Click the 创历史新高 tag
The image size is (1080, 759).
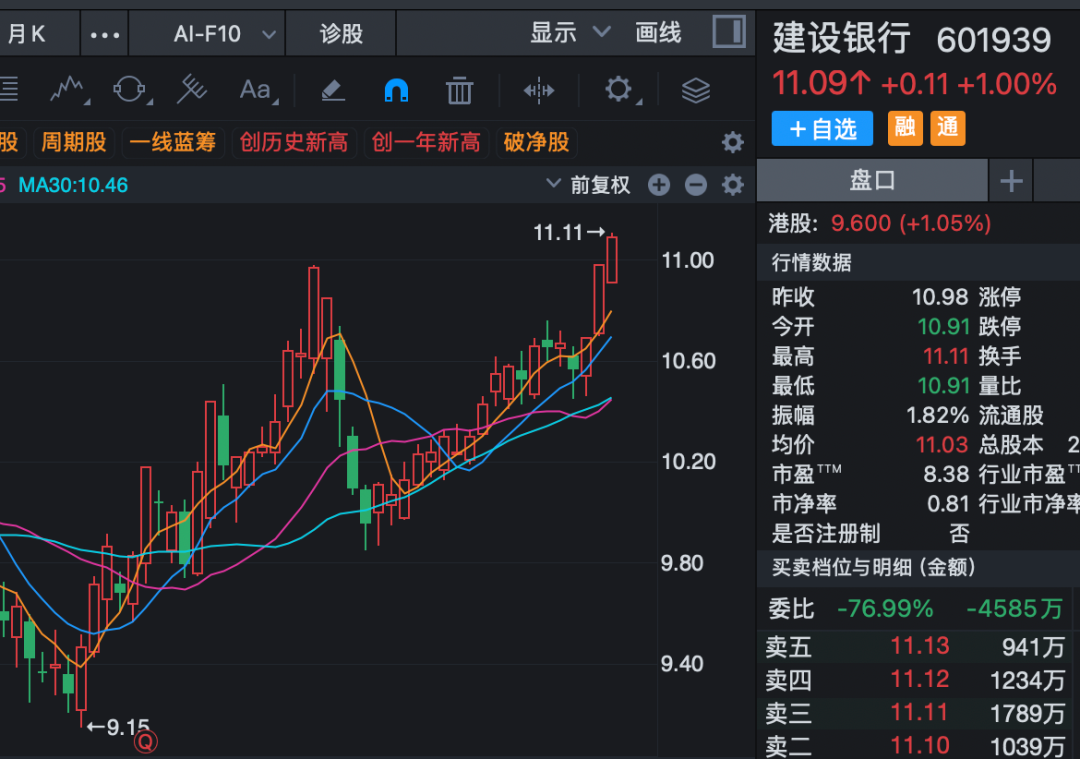[293, 143]
